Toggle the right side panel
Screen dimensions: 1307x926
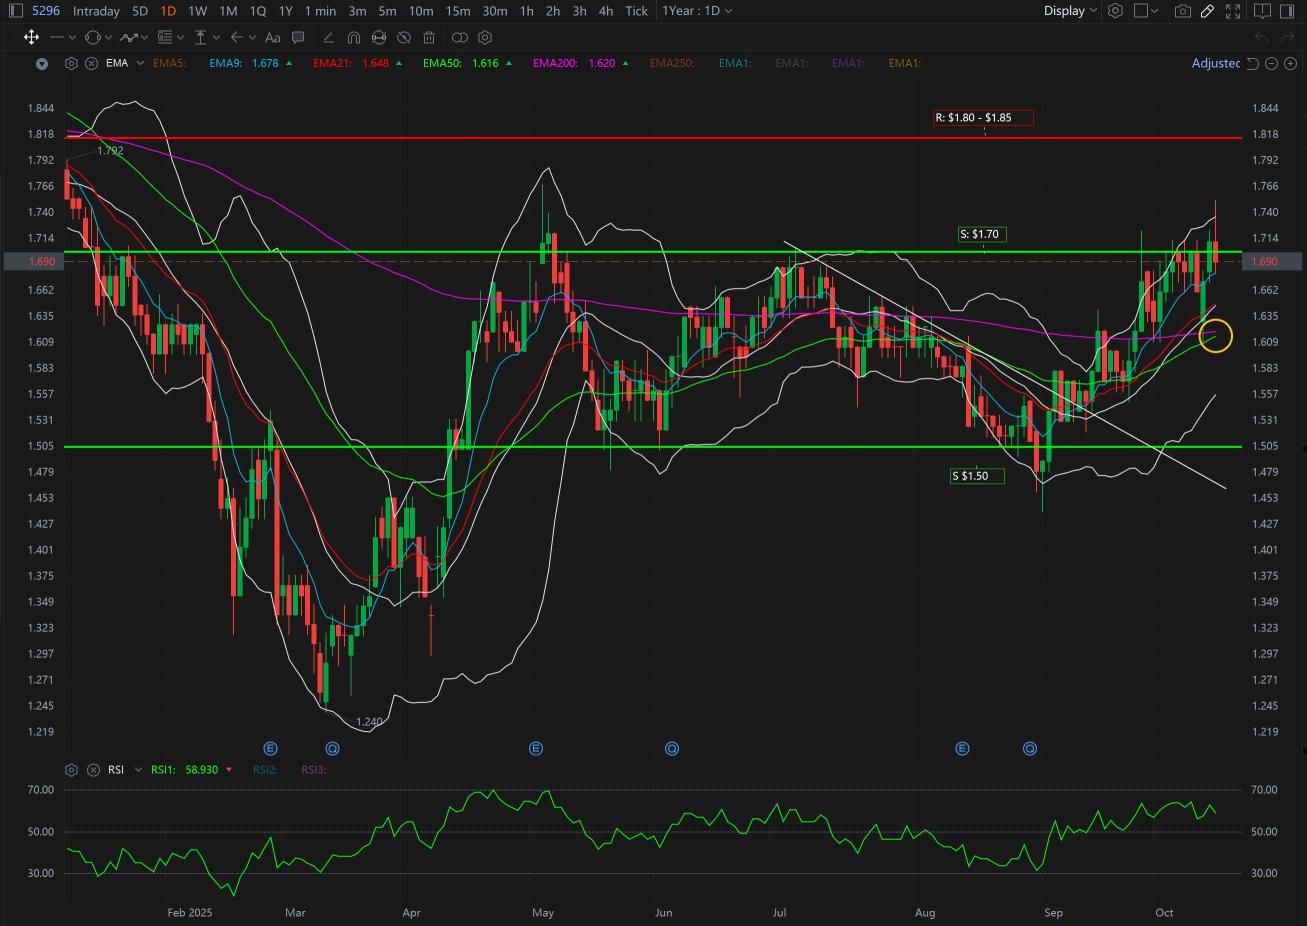[x=1287, y=11]
